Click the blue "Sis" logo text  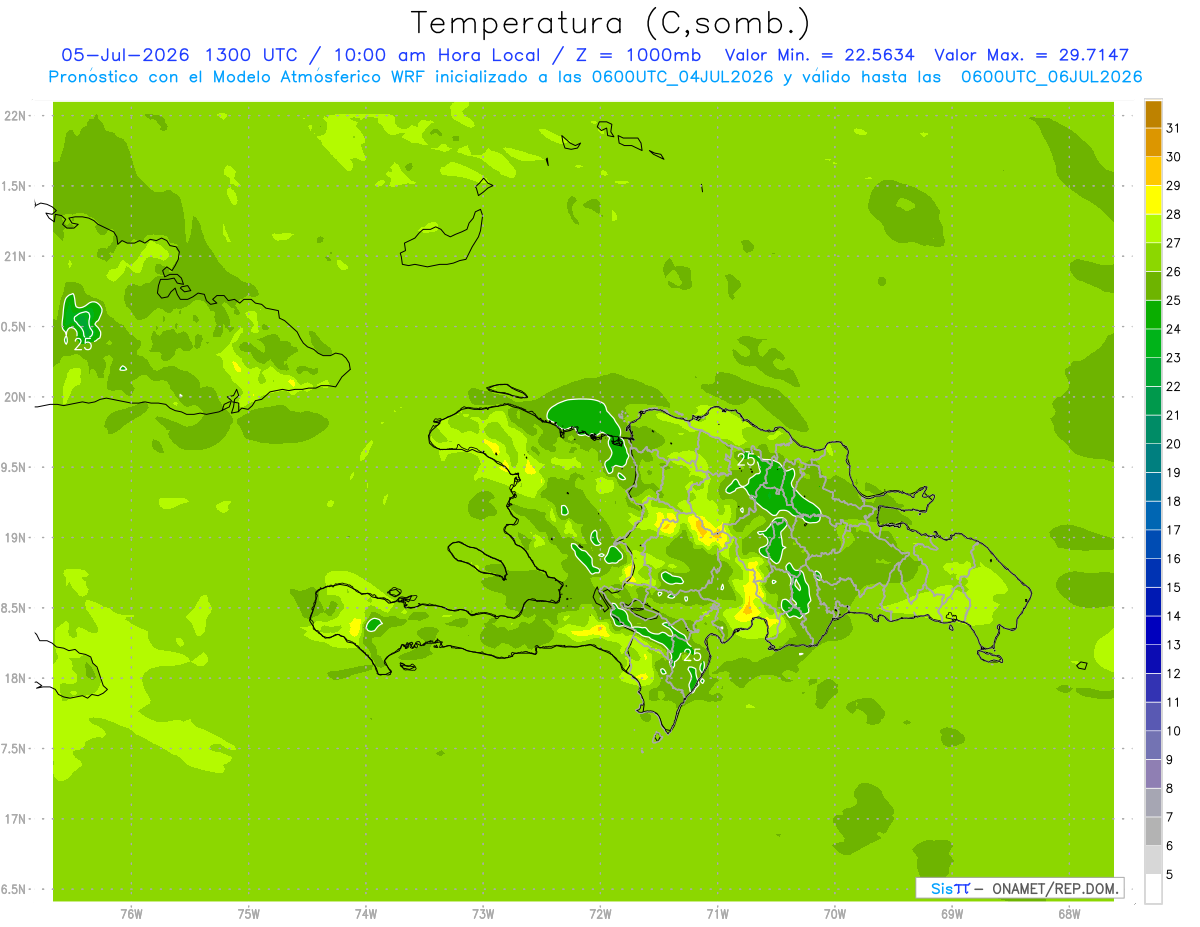point(941,888)
